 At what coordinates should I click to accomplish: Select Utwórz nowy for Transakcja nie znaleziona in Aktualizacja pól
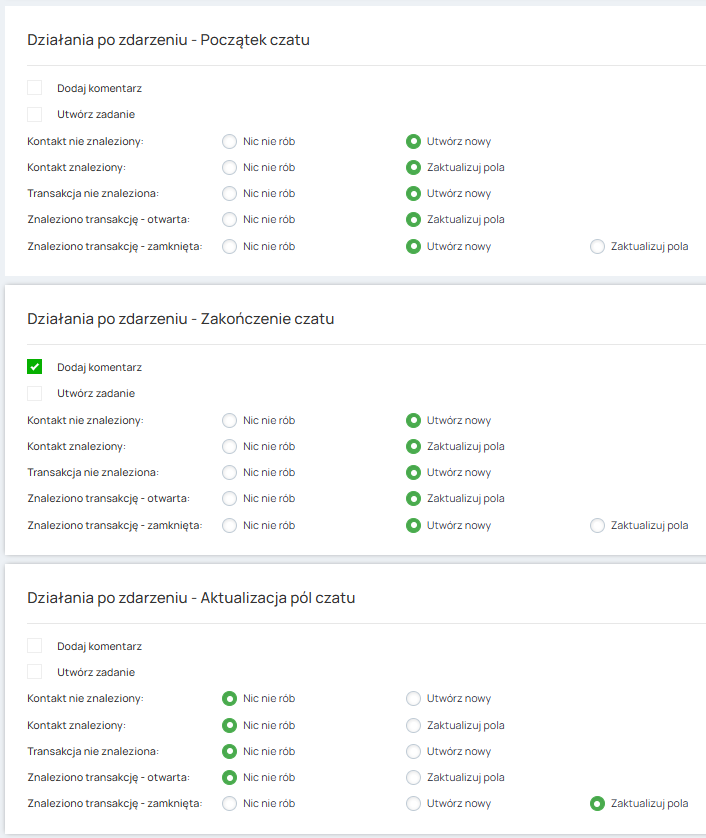(x=413, y=751)
